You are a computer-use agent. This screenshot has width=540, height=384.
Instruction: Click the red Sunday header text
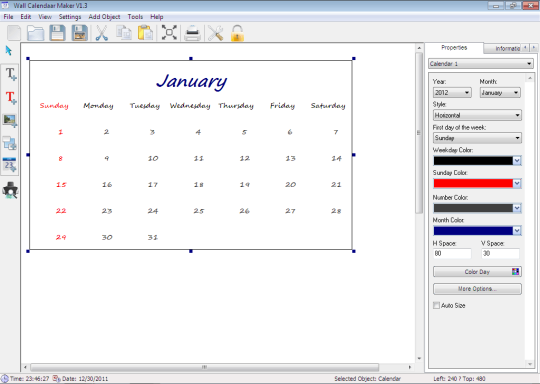tap(54, 106)
